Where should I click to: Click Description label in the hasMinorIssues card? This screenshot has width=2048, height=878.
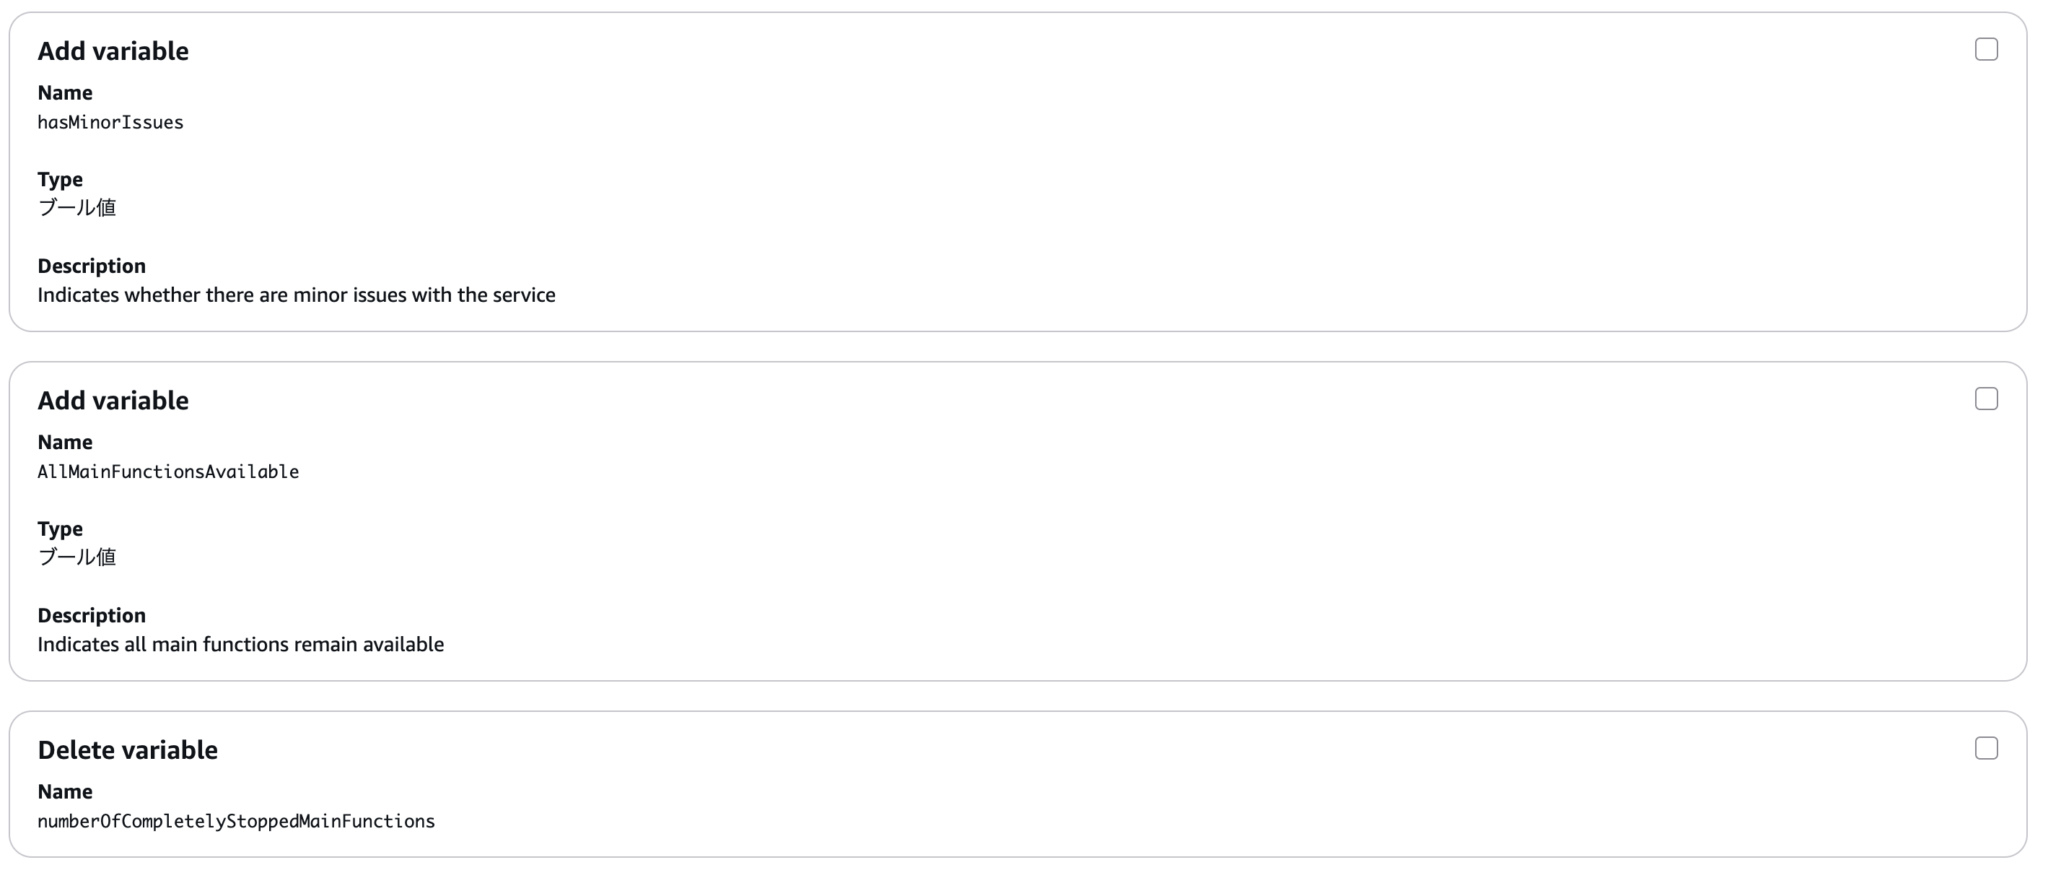point(92,266)
